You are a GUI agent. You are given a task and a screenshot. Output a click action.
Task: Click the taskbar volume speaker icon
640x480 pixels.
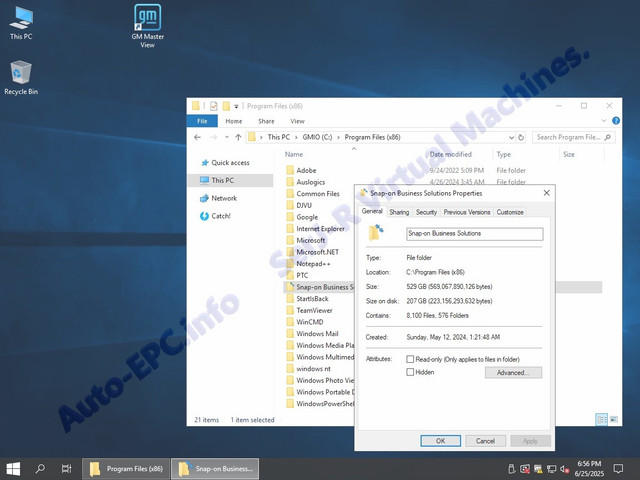(x=565, y=469)
